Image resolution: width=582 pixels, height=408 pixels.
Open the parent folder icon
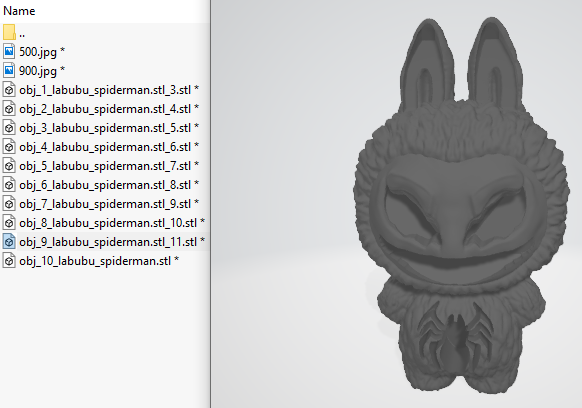pyautogui.click(x=9, y=32)
